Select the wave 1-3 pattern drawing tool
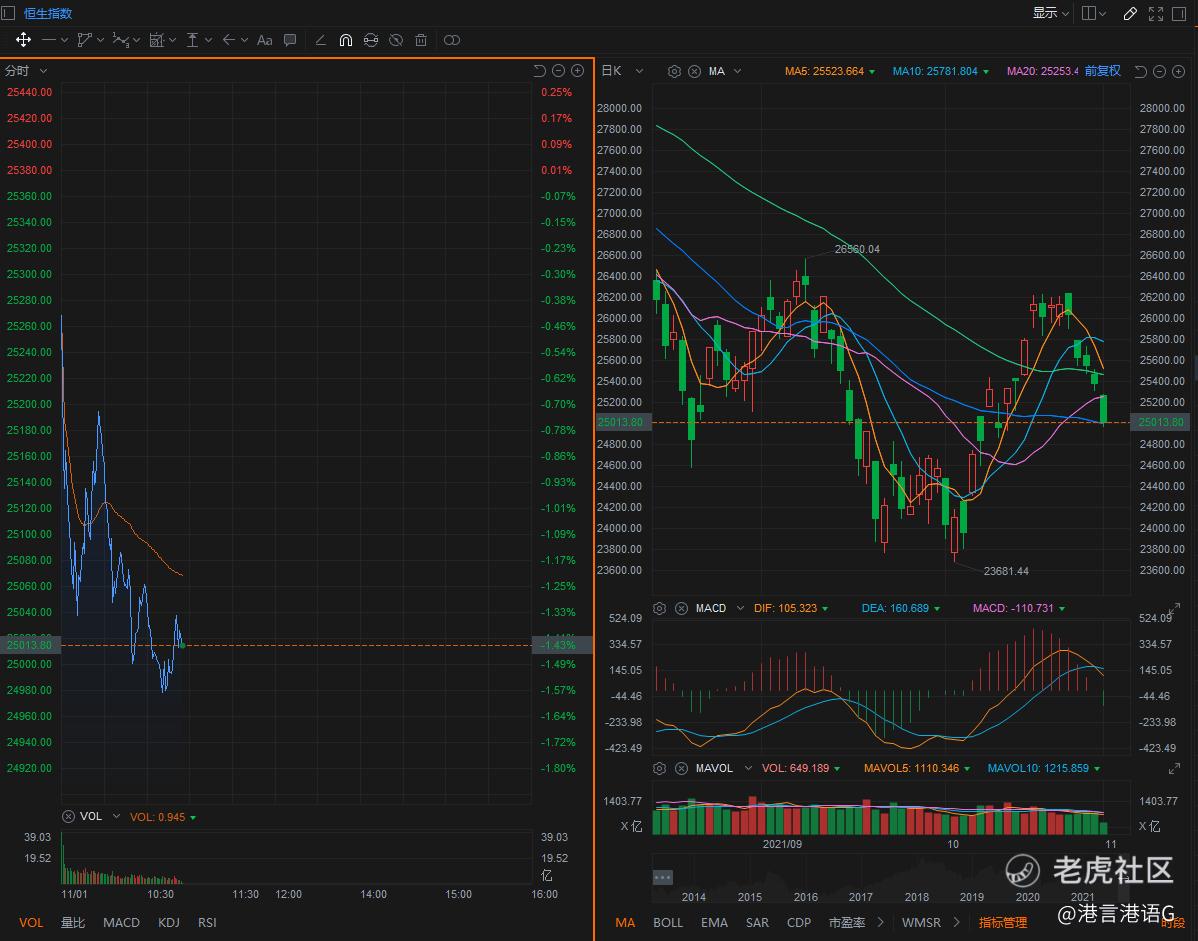 coord(121,40)
